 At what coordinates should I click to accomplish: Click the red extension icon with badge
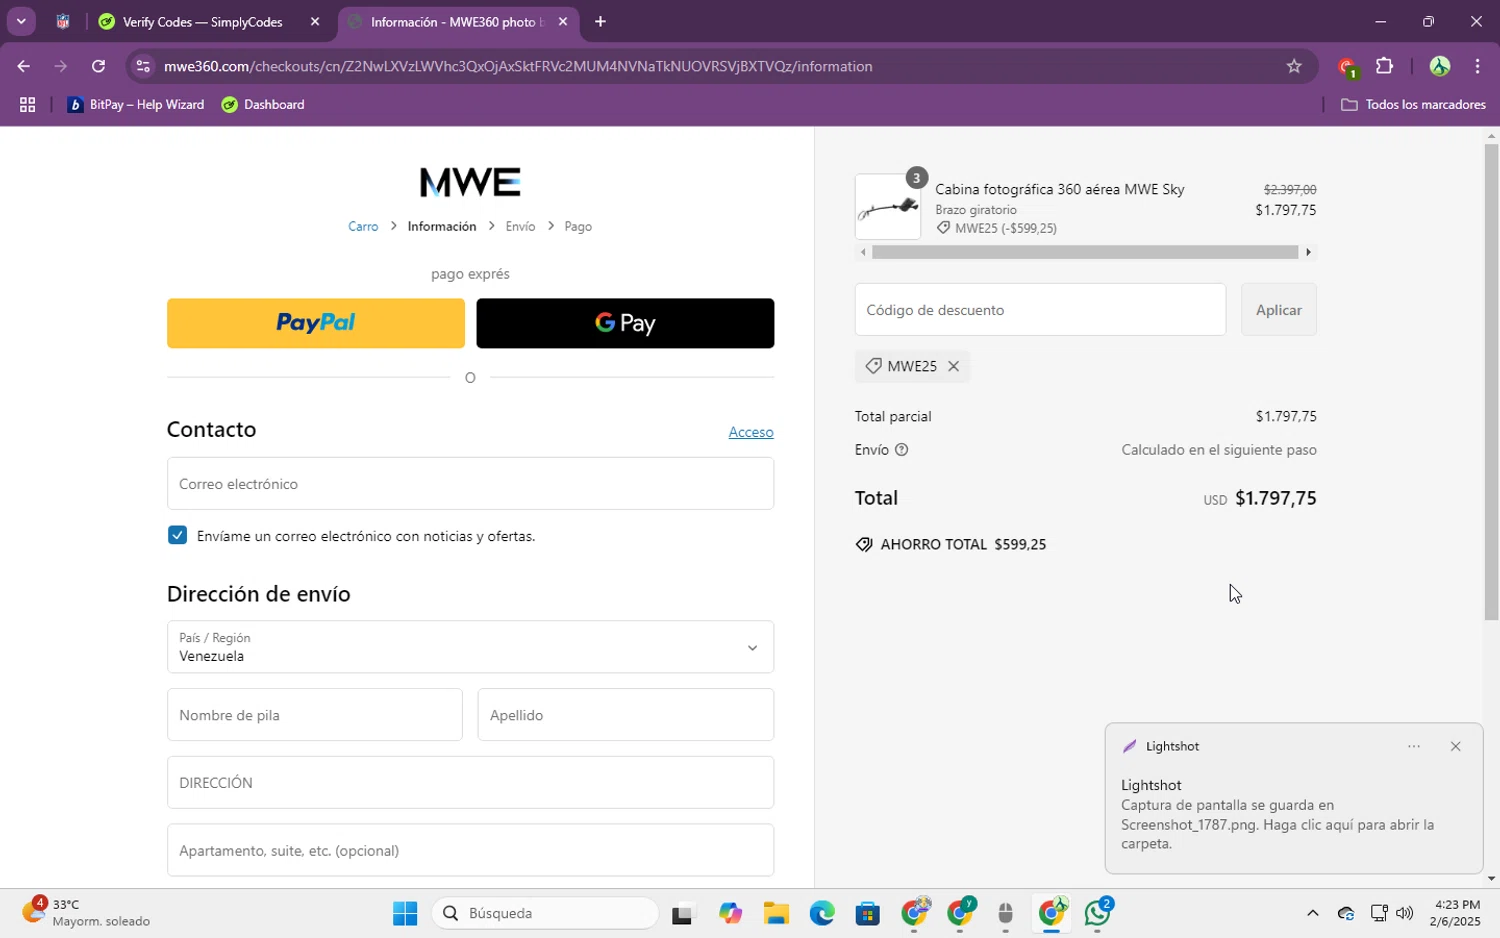tap(1347, 68)
